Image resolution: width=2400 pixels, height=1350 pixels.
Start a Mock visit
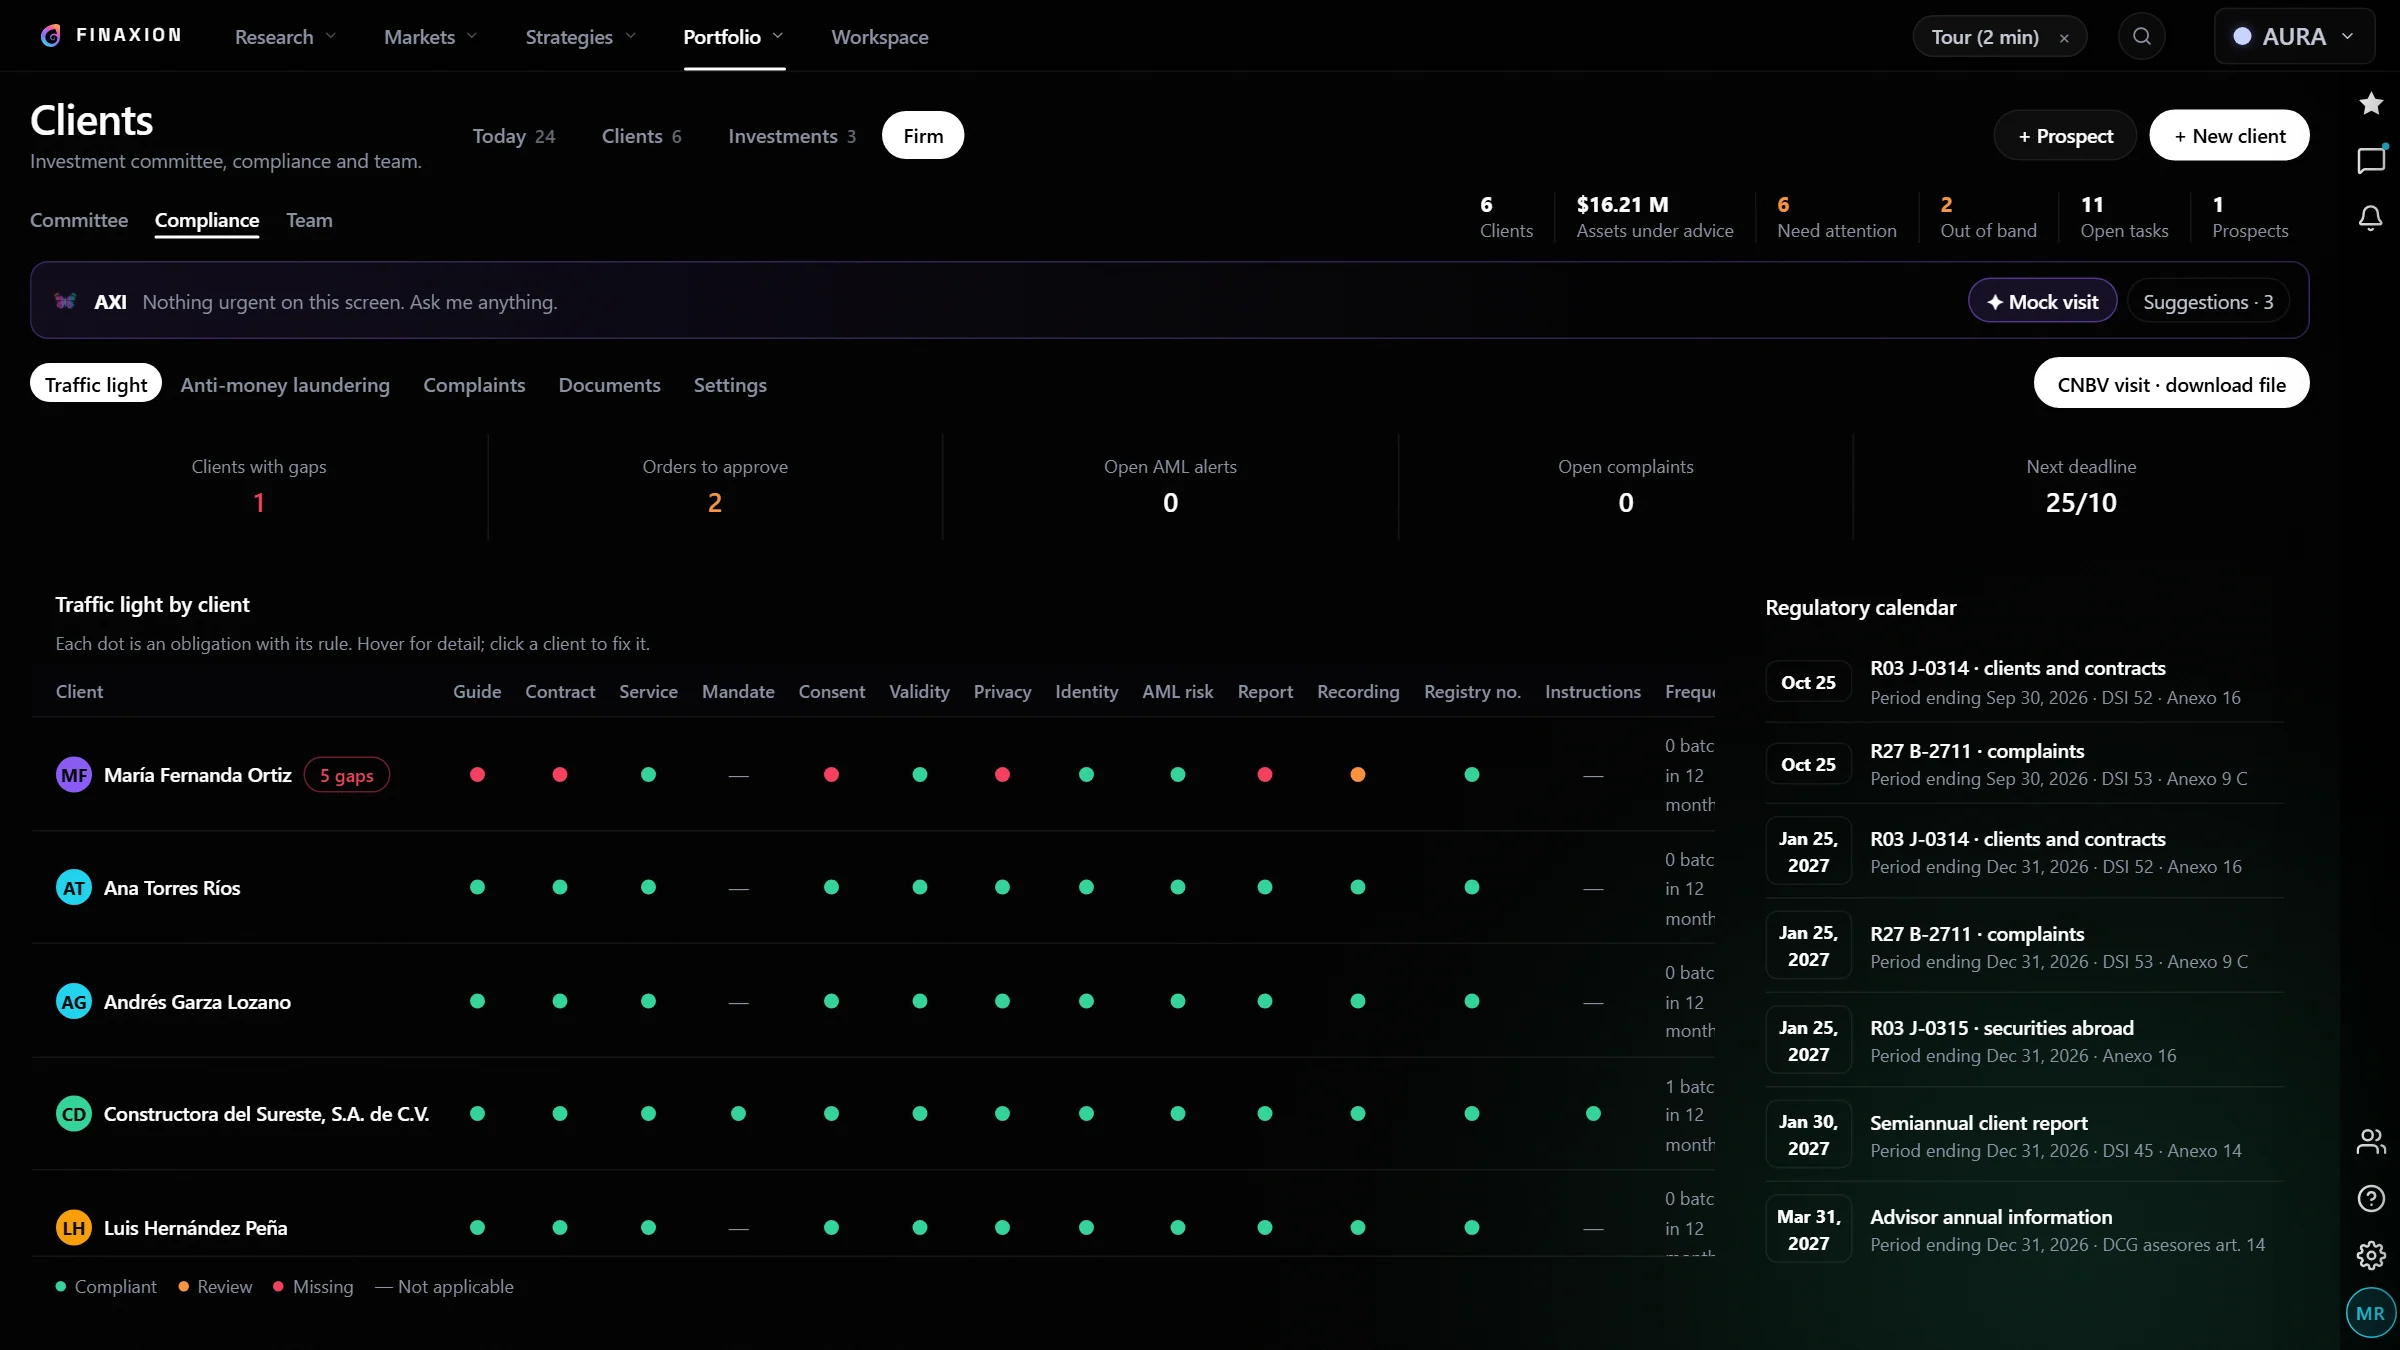(x=2042, y=301)
